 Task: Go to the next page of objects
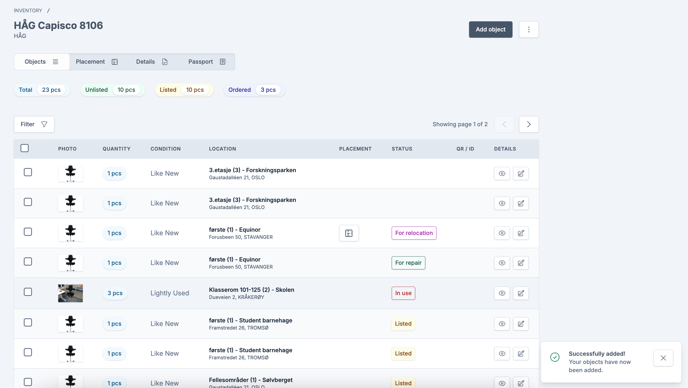(x=528, y=124)
